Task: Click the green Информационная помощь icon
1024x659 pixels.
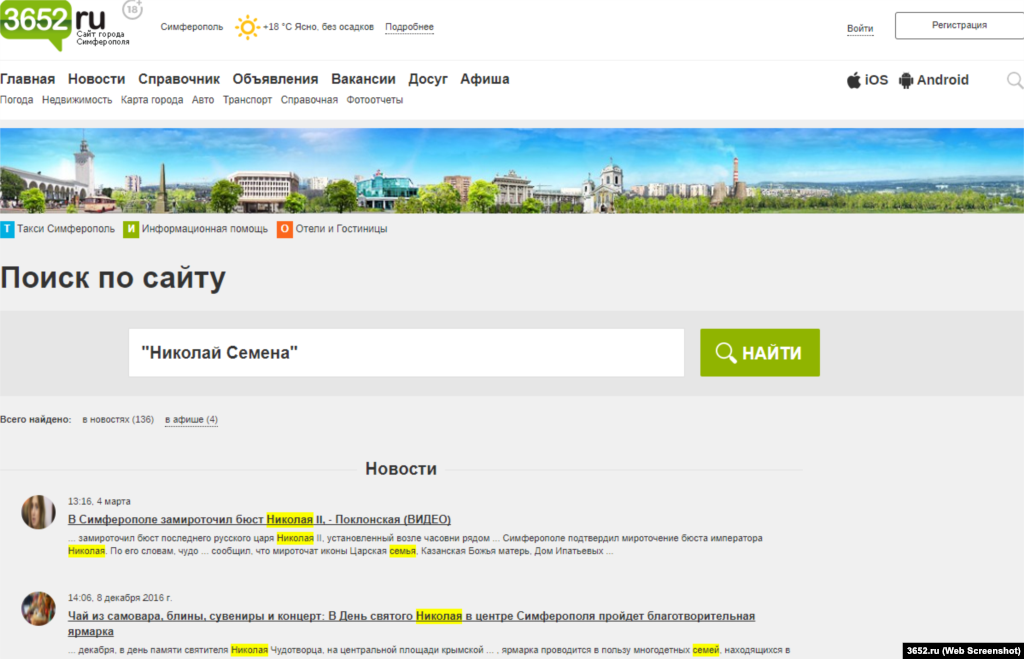Action: 131,229
